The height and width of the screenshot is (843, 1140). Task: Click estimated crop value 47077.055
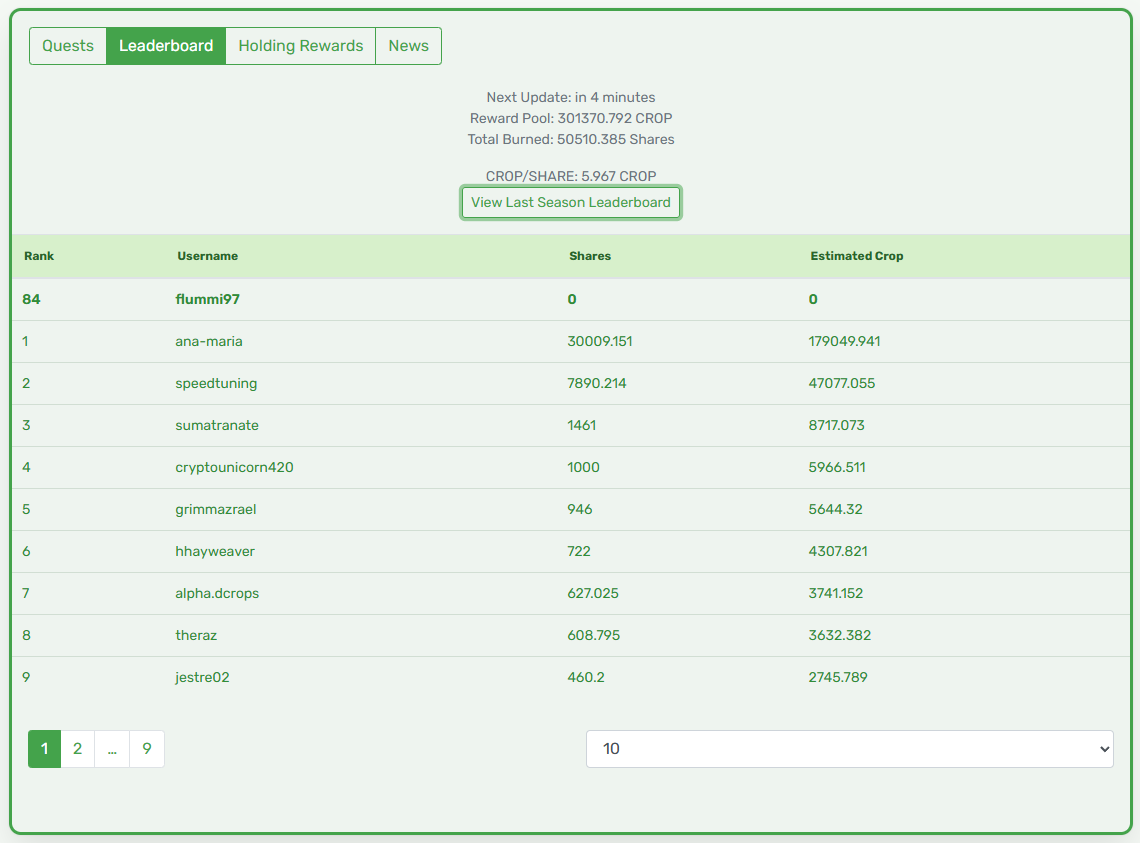point(842,383)
